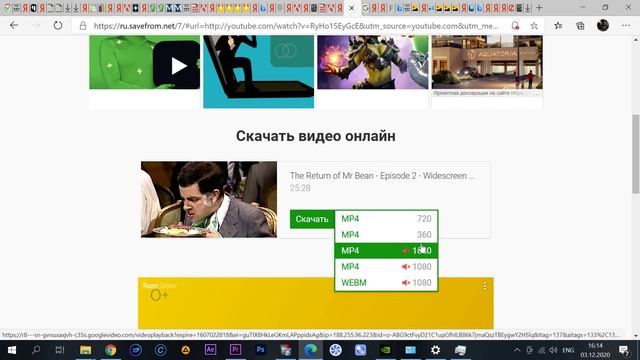Open the tracking prevention icon in address bar
Screen dimensions: 640x360
point(515,26)
